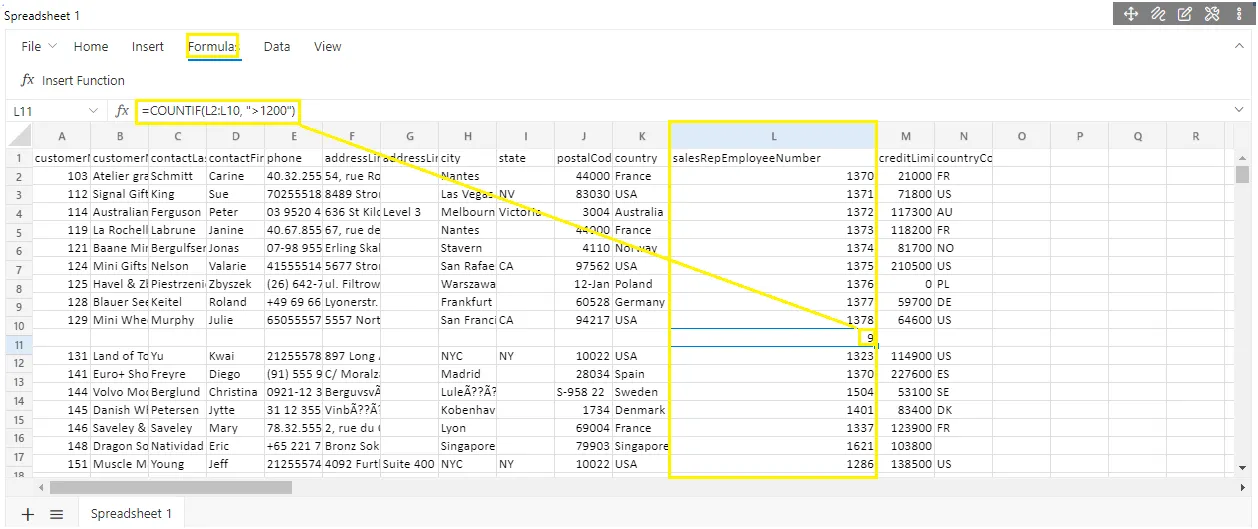The width and height of the screenshot is (1258, 529).
Task: Click the move widget arrows icon
Action: [1131, 13]
